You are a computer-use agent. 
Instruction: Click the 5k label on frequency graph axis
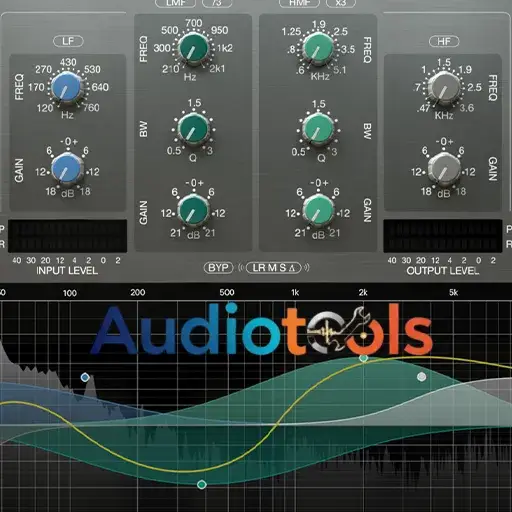[453, 292]
